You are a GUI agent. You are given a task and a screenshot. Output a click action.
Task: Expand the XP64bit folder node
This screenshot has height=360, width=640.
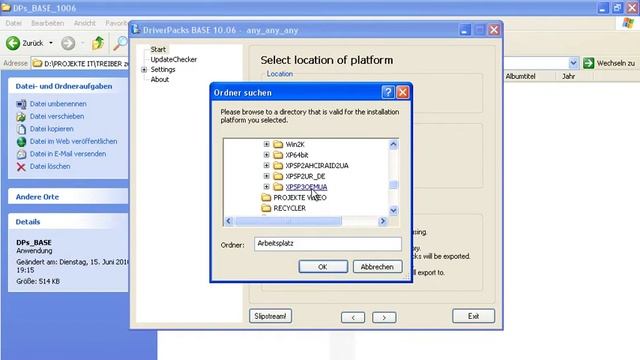[x=267, y=155]
